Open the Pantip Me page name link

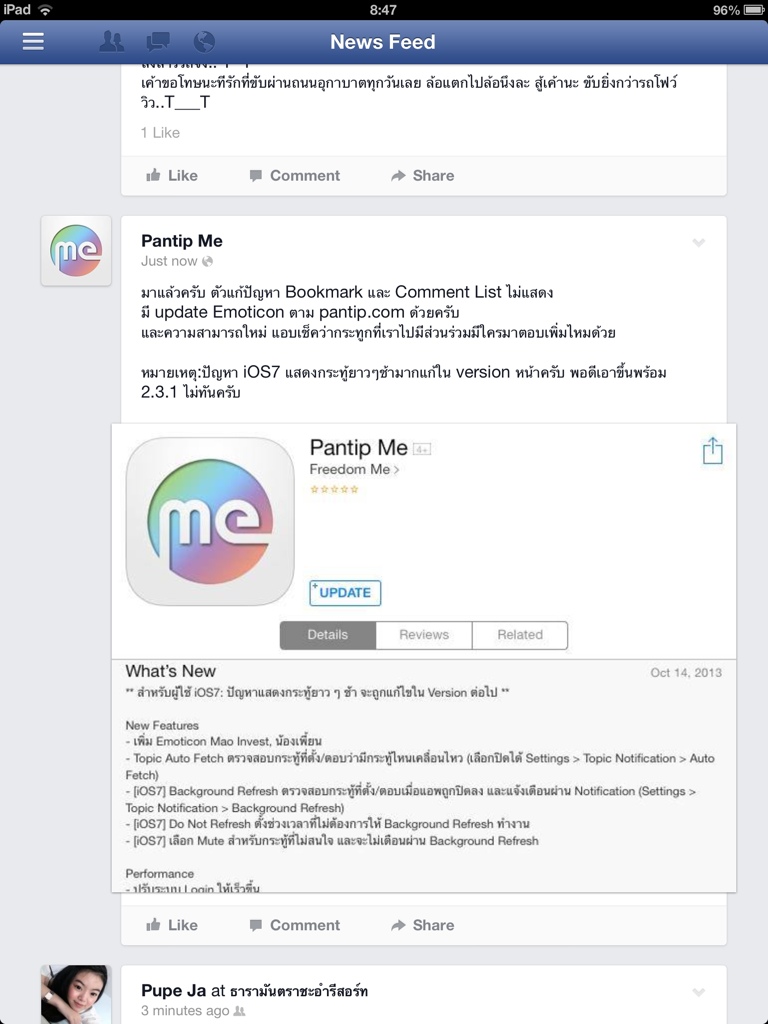coord(182,241)
